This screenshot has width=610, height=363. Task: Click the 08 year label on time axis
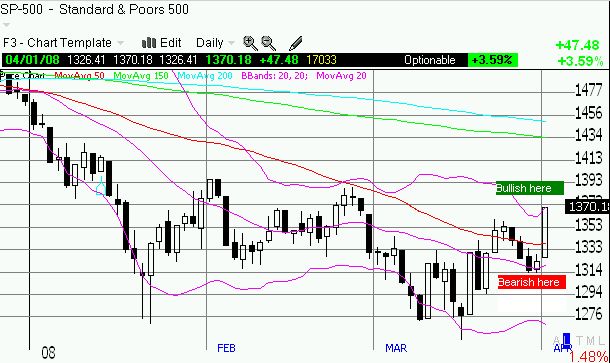coord(48,353)
